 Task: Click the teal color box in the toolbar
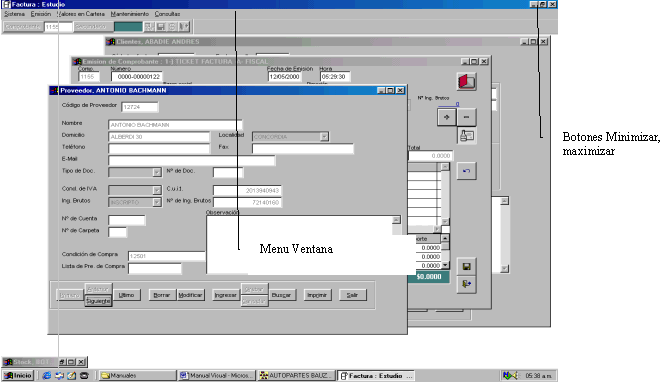[x=128, y=27]
